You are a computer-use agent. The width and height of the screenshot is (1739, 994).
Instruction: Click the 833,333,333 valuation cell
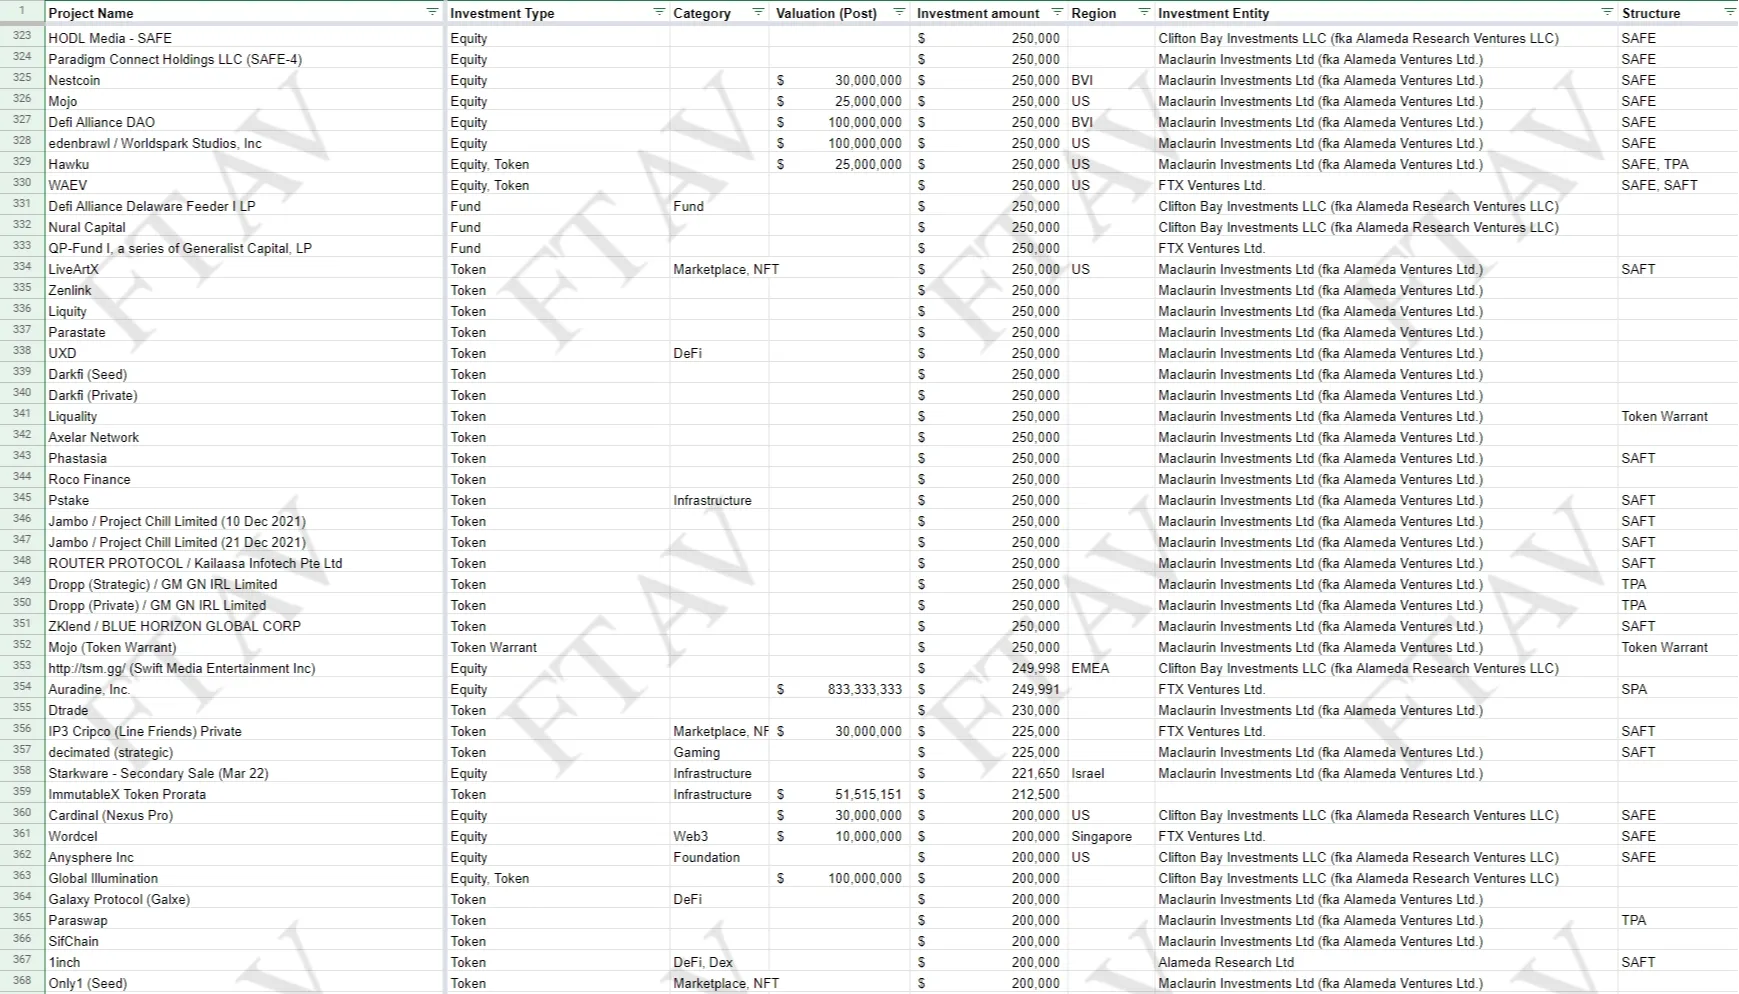(864, 689)
